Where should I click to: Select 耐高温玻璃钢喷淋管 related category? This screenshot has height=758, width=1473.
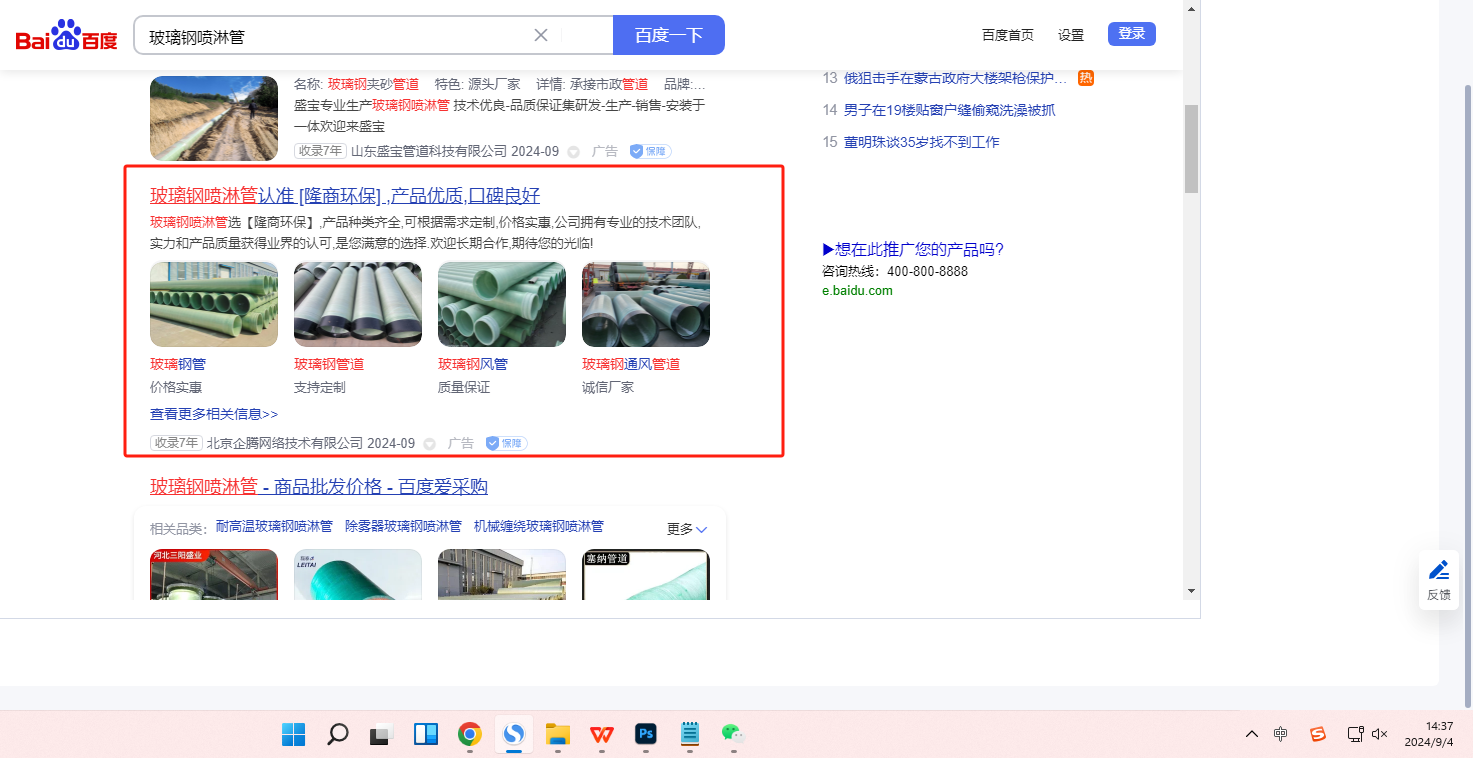click(274, 526)
